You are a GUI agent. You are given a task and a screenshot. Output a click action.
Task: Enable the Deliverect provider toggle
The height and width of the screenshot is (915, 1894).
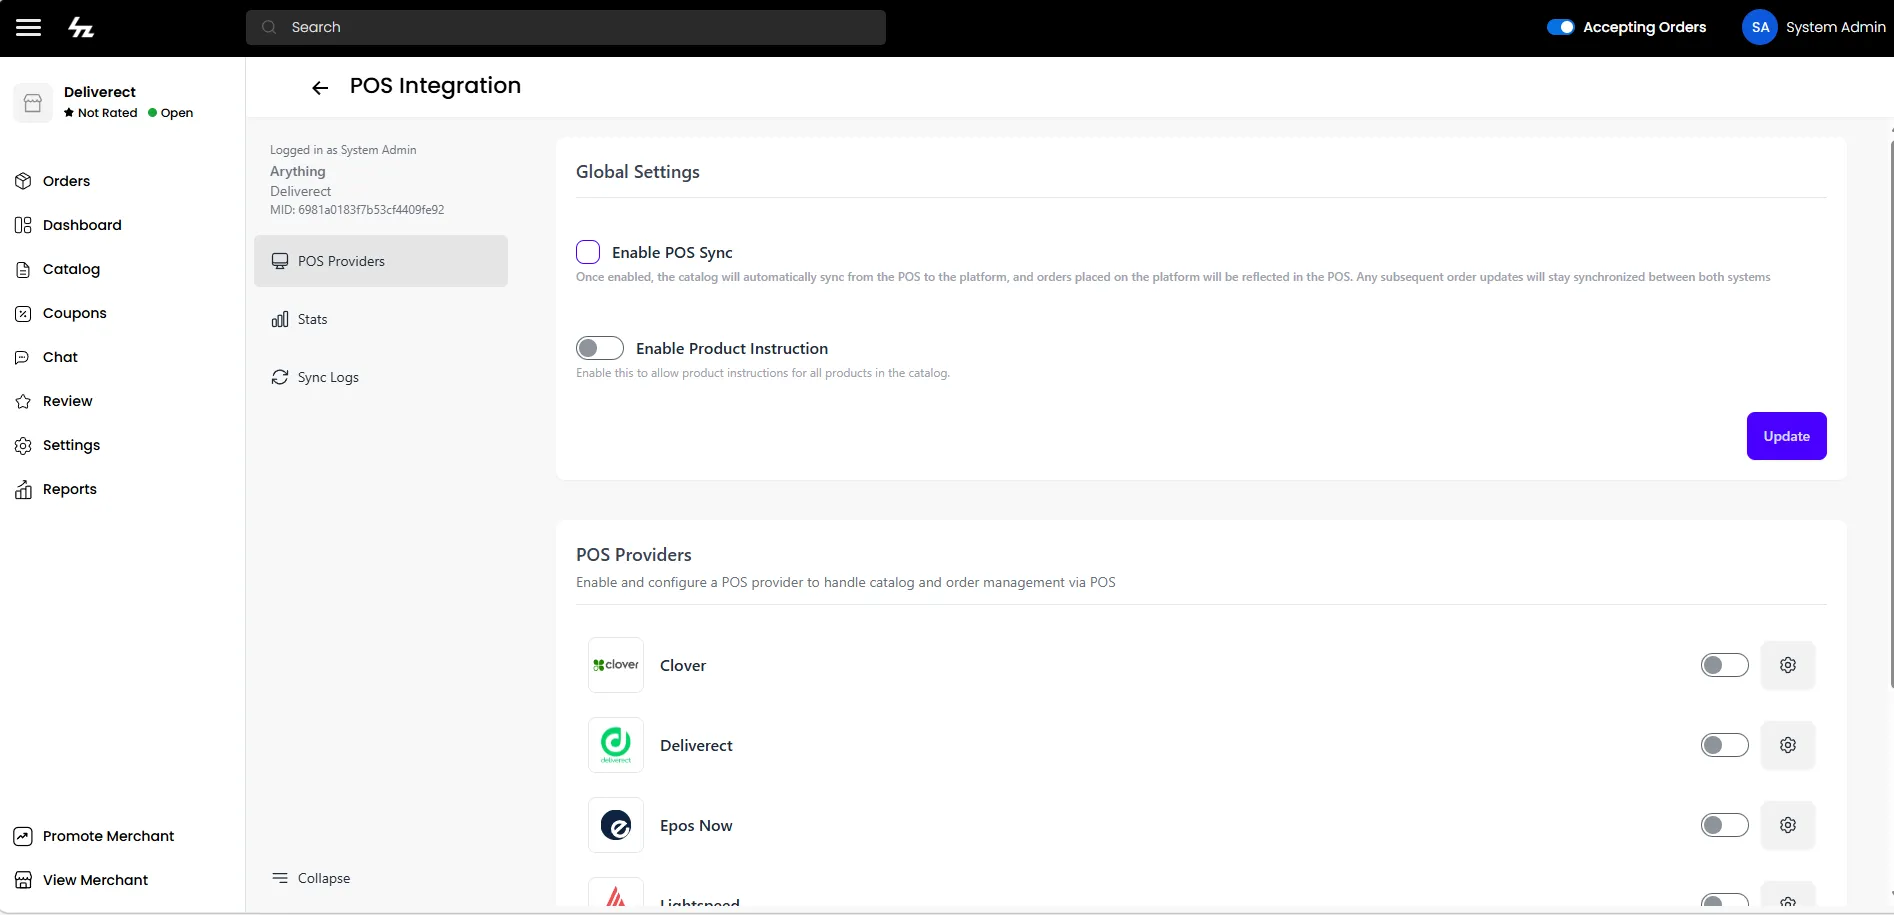[1725, 745]
